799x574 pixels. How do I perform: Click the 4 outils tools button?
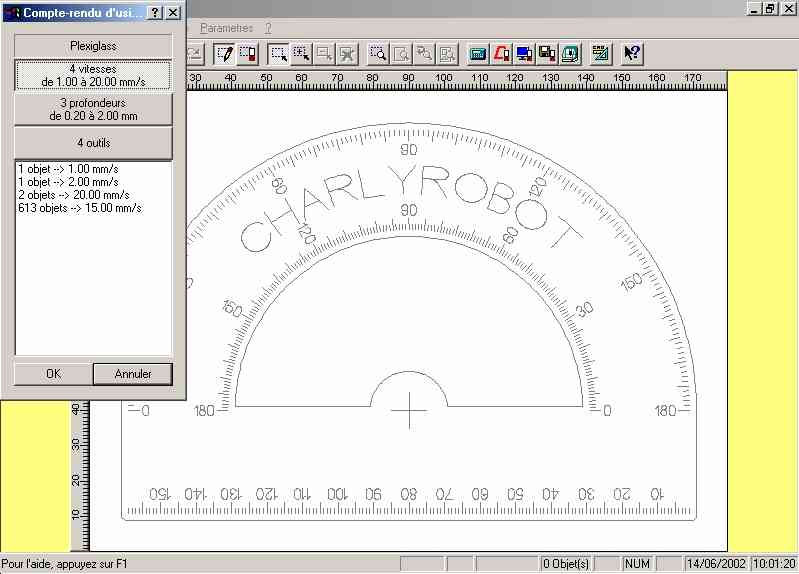pyautogui.click(x=93, y=143)
